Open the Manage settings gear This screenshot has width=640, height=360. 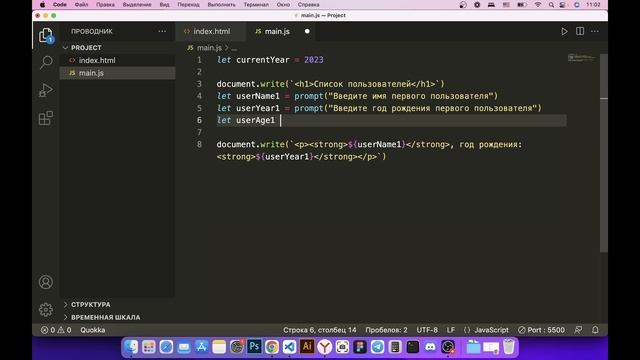click(46, 309)
